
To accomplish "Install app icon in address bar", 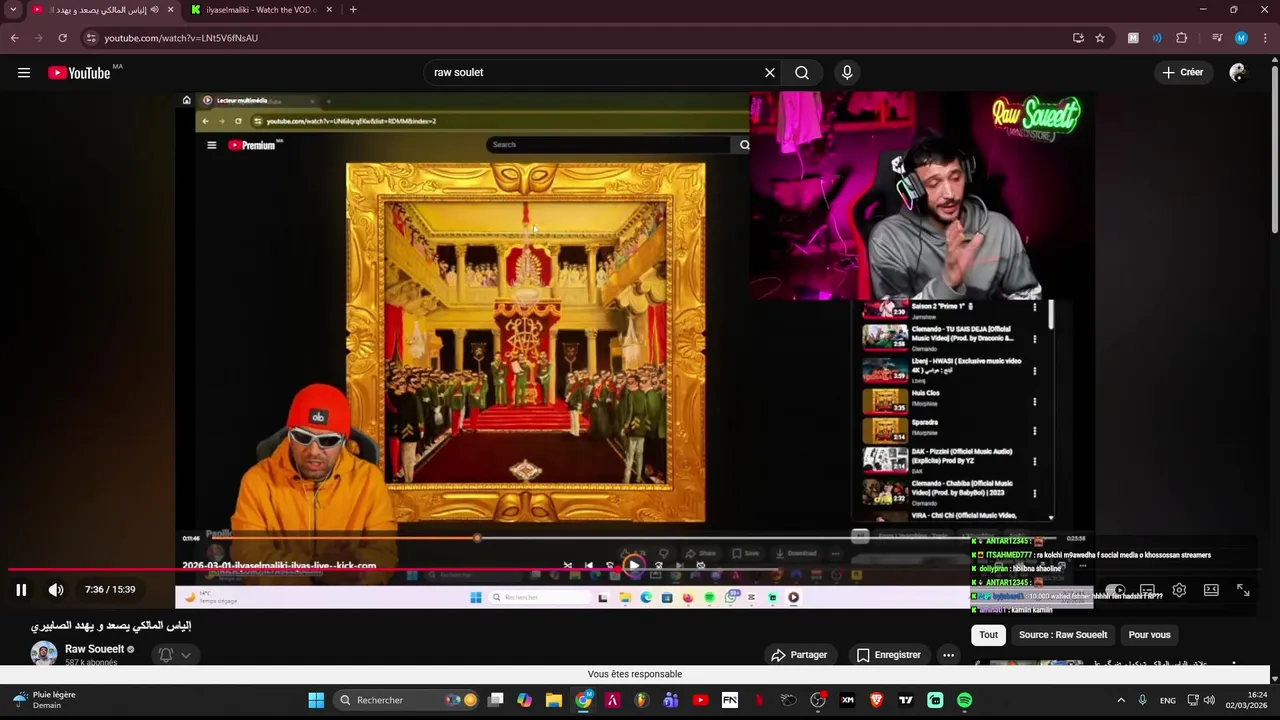I will point(1078,38).
